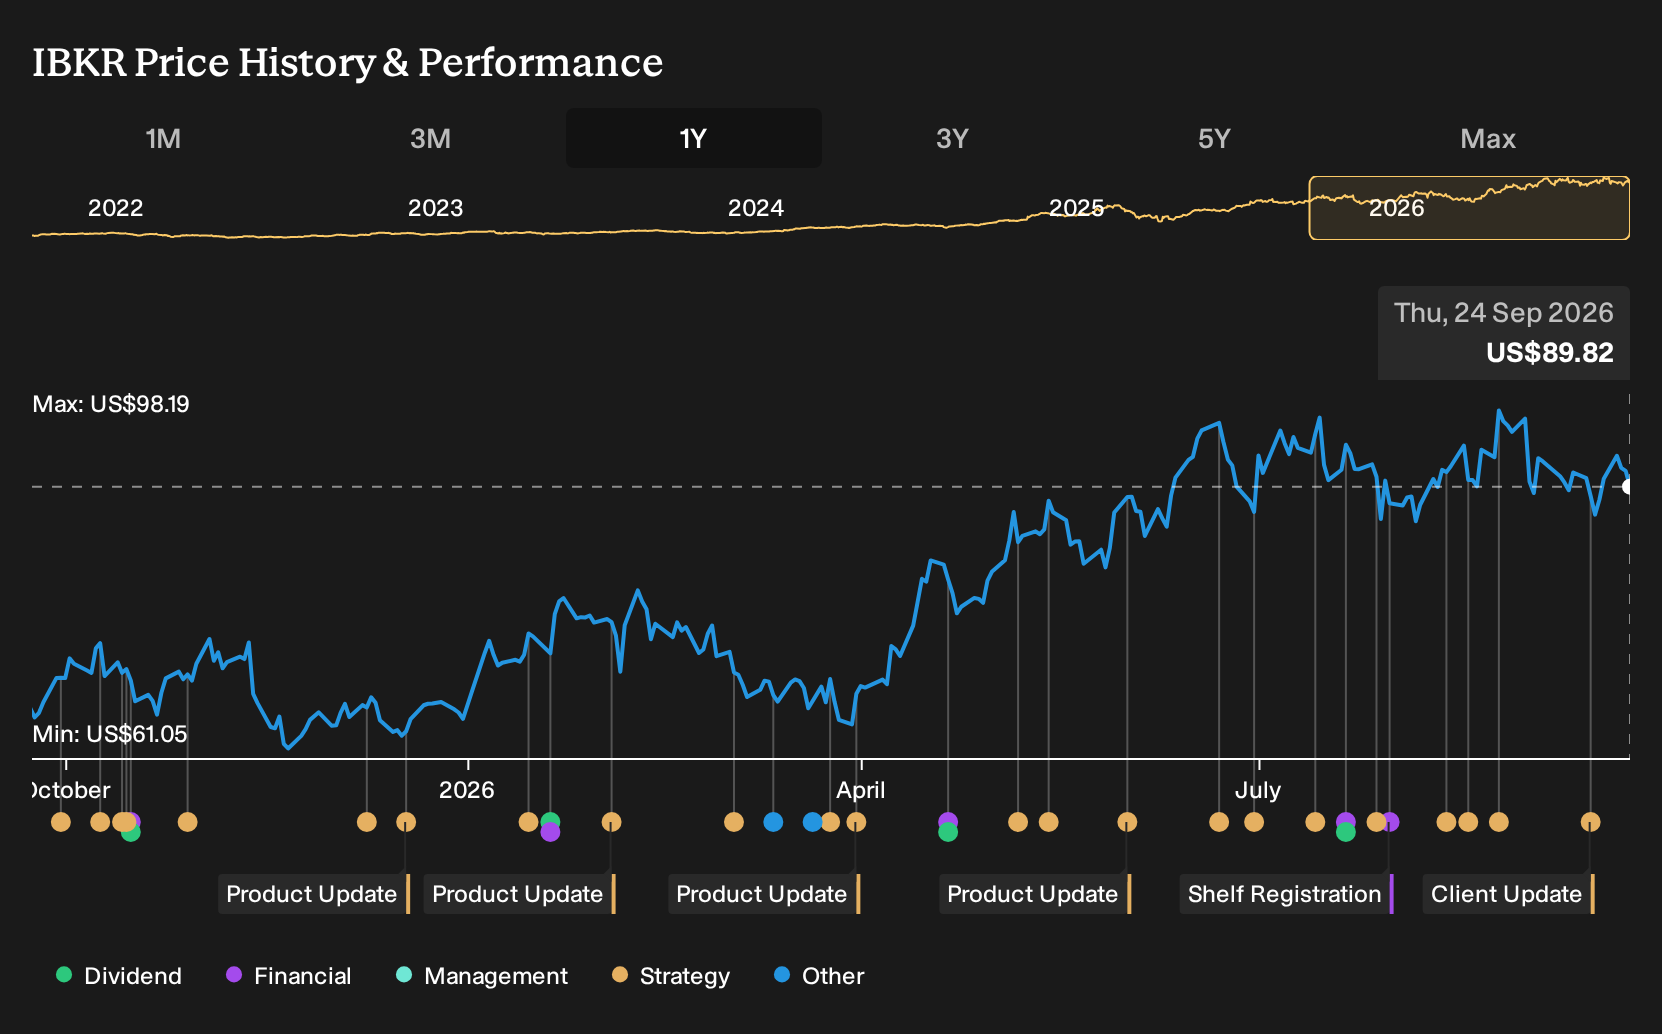This screenshot has width=1662, height=1034.
Task: Click the purple Financial dot between April and July
Action: click(x=948, y=821)
